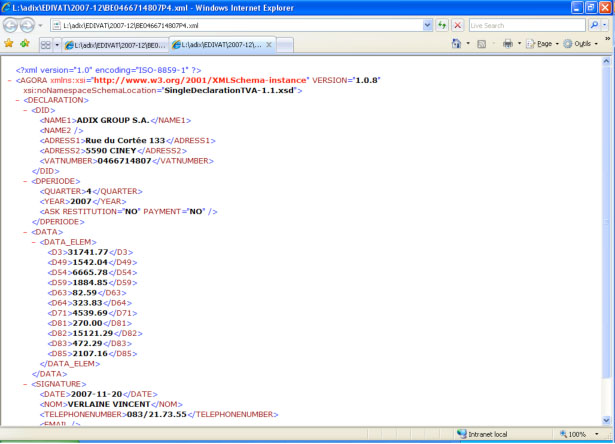Collapse the DPERIODE node
This screenshot has height=444, width=615.
click(25, 182)
